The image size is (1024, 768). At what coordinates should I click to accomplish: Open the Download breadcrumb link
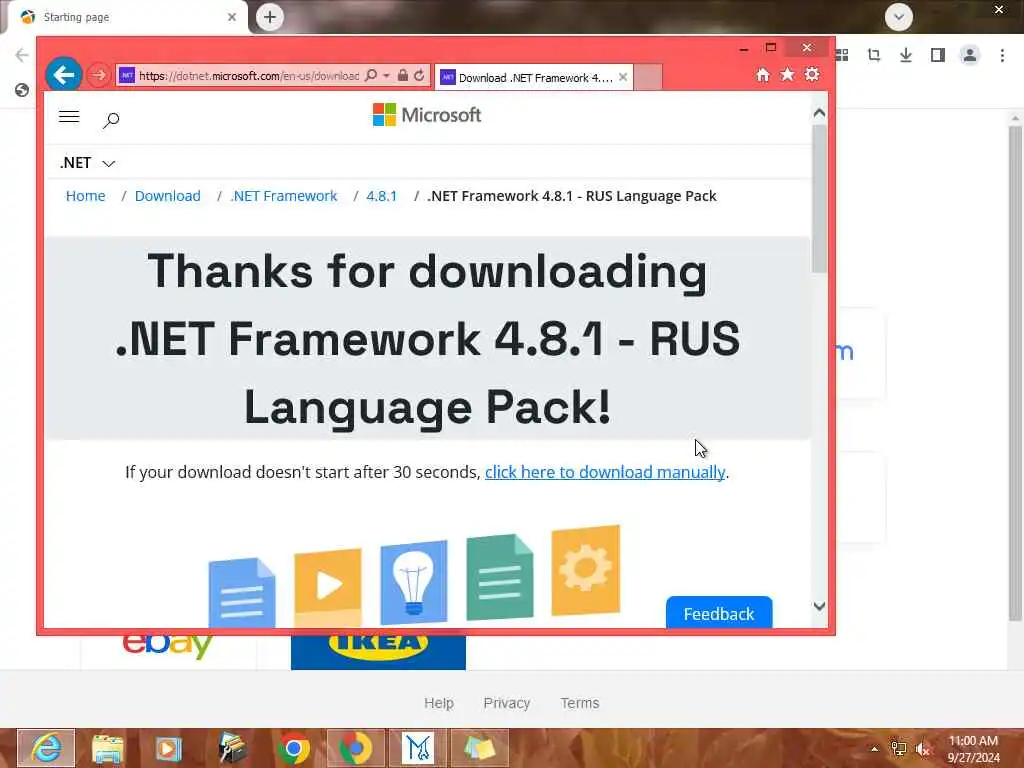click(x=168, y=196)
